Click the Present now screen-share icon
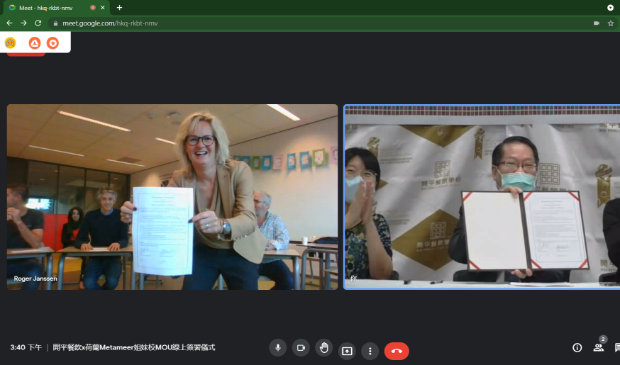The height and width of the screenshot is (365, 620). [x=347, y=351]
